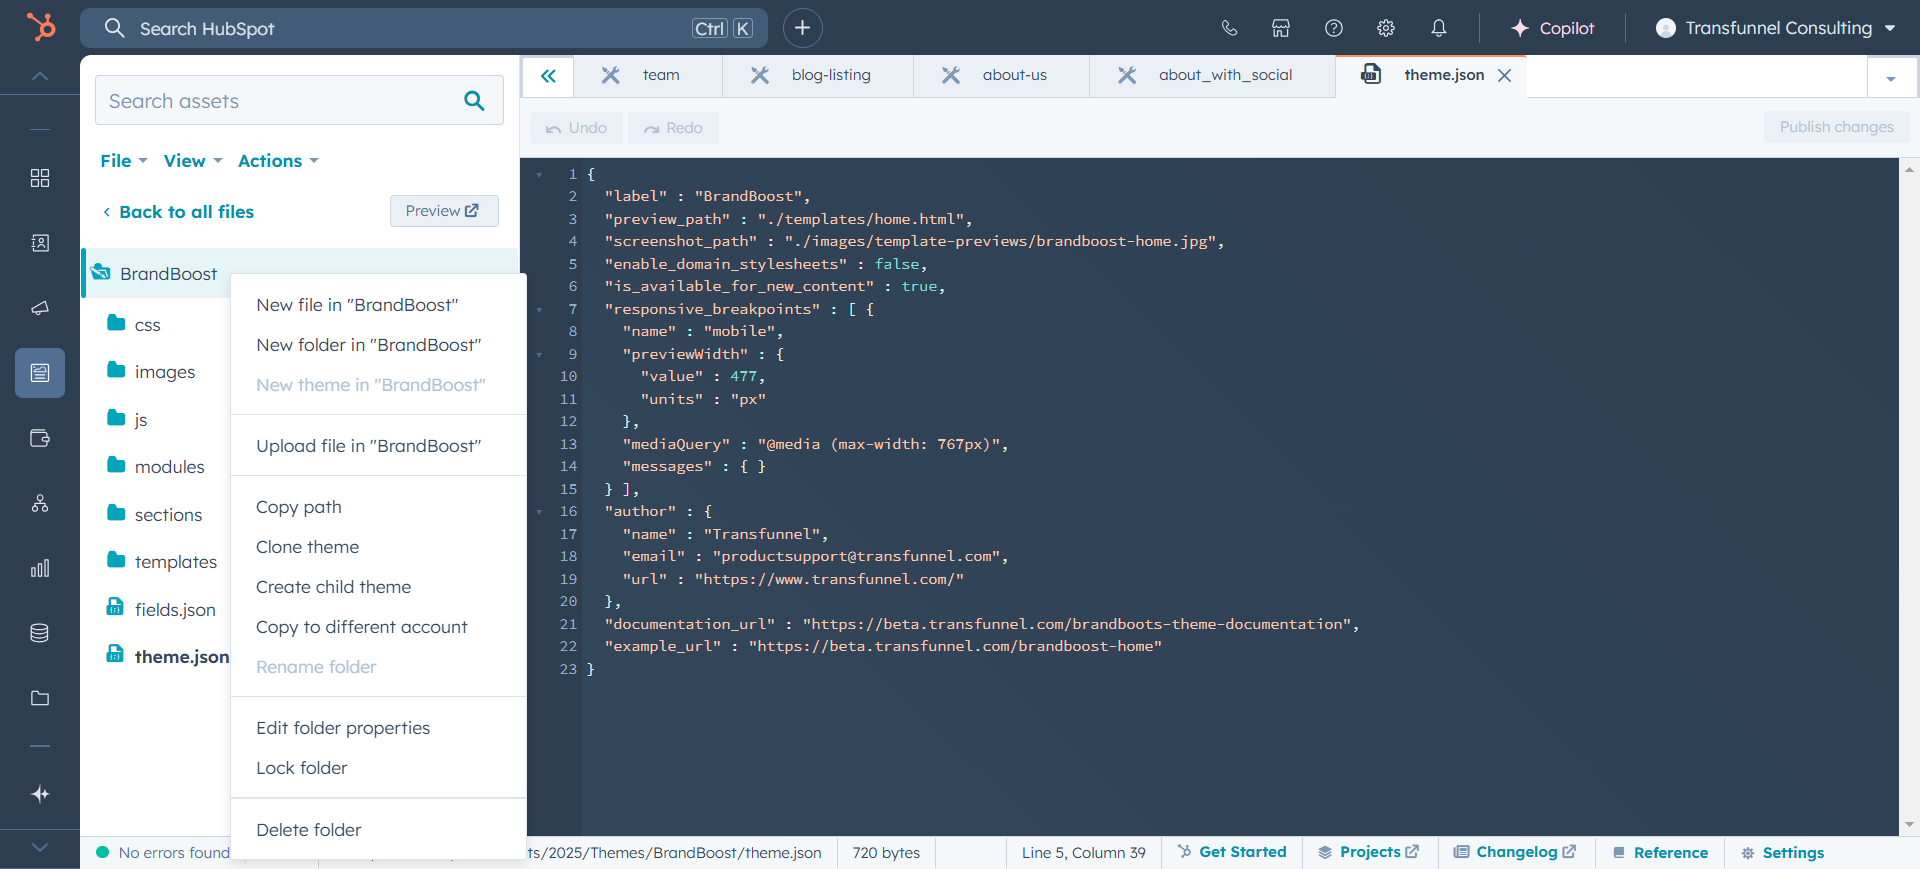Viewport: 1920px width, 869px height.
Task: Collapse the sidebar with double chevron icon
Action: (x=548, y=76)
